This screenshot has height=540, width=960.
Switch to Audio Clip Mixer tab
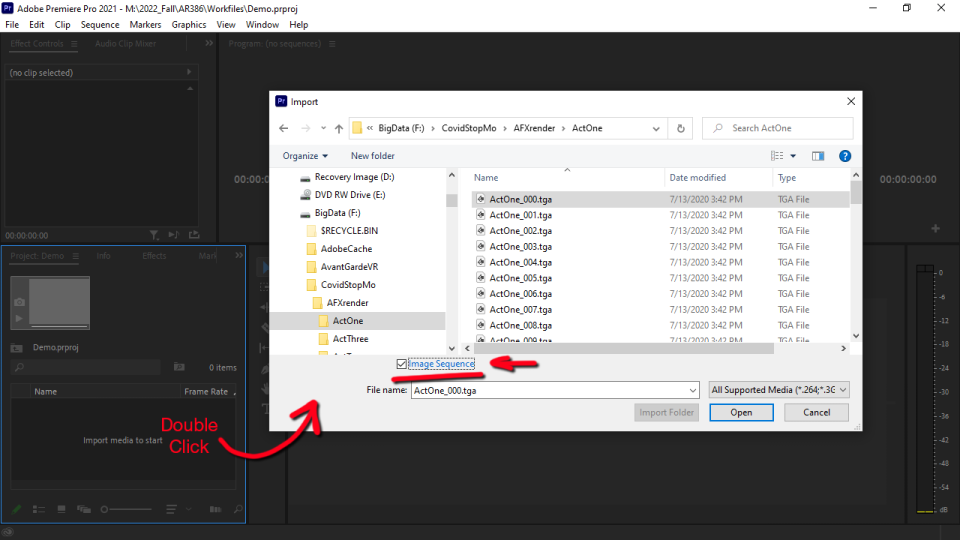tap(126, 44)
